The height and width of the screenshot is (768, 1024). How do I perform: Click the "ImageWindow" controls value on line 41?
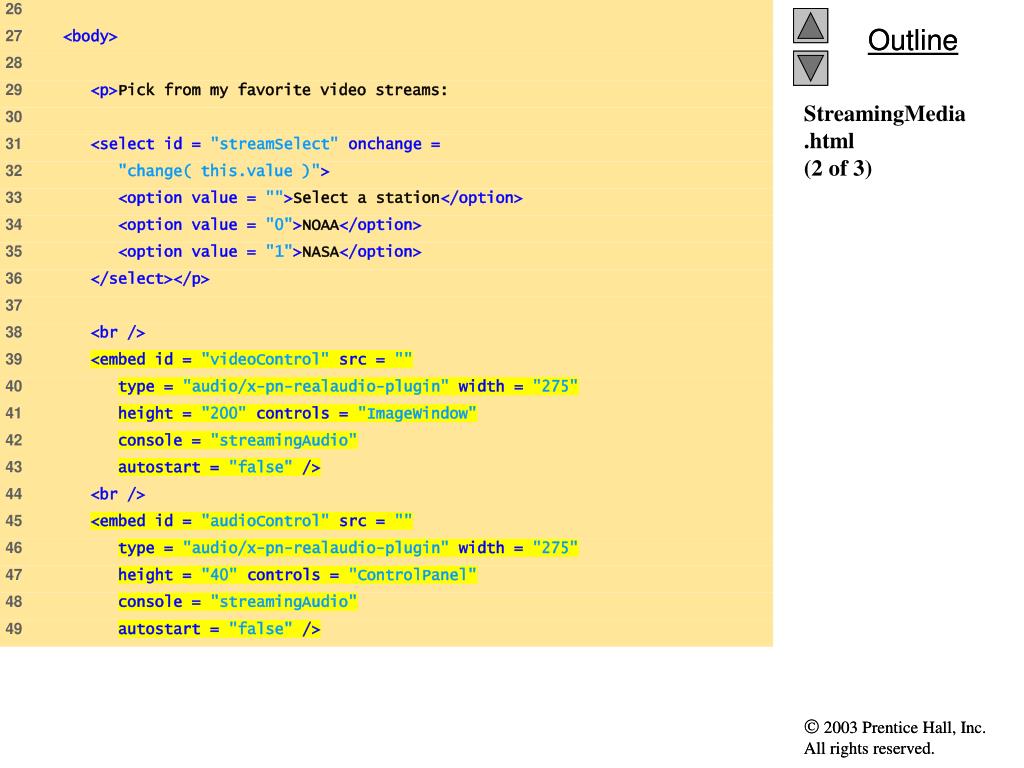point(417,413)
